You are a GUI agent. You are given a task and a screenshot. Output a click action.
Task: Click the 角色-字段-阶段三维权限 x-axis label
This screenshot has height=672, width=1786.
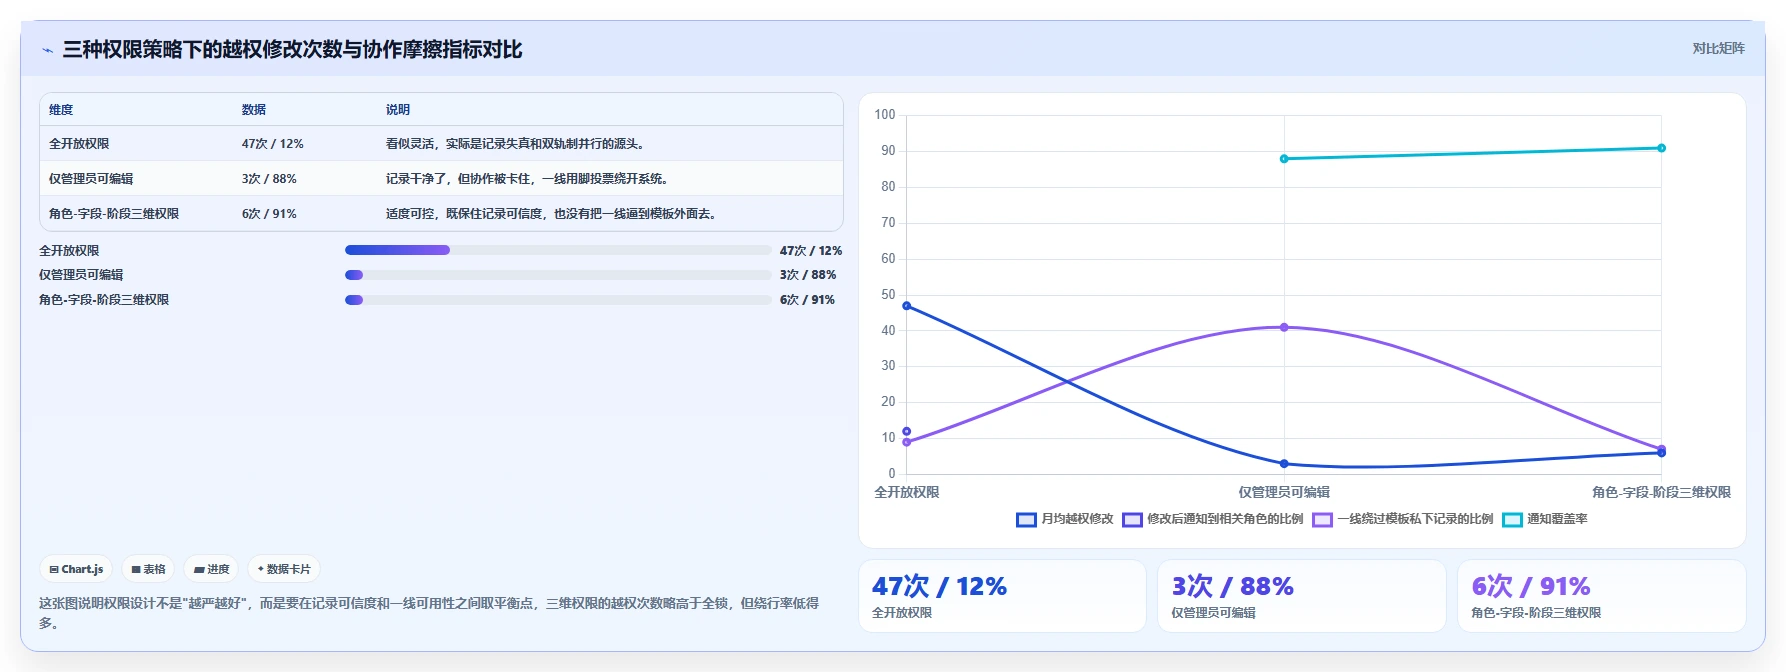pos(1661,492)
